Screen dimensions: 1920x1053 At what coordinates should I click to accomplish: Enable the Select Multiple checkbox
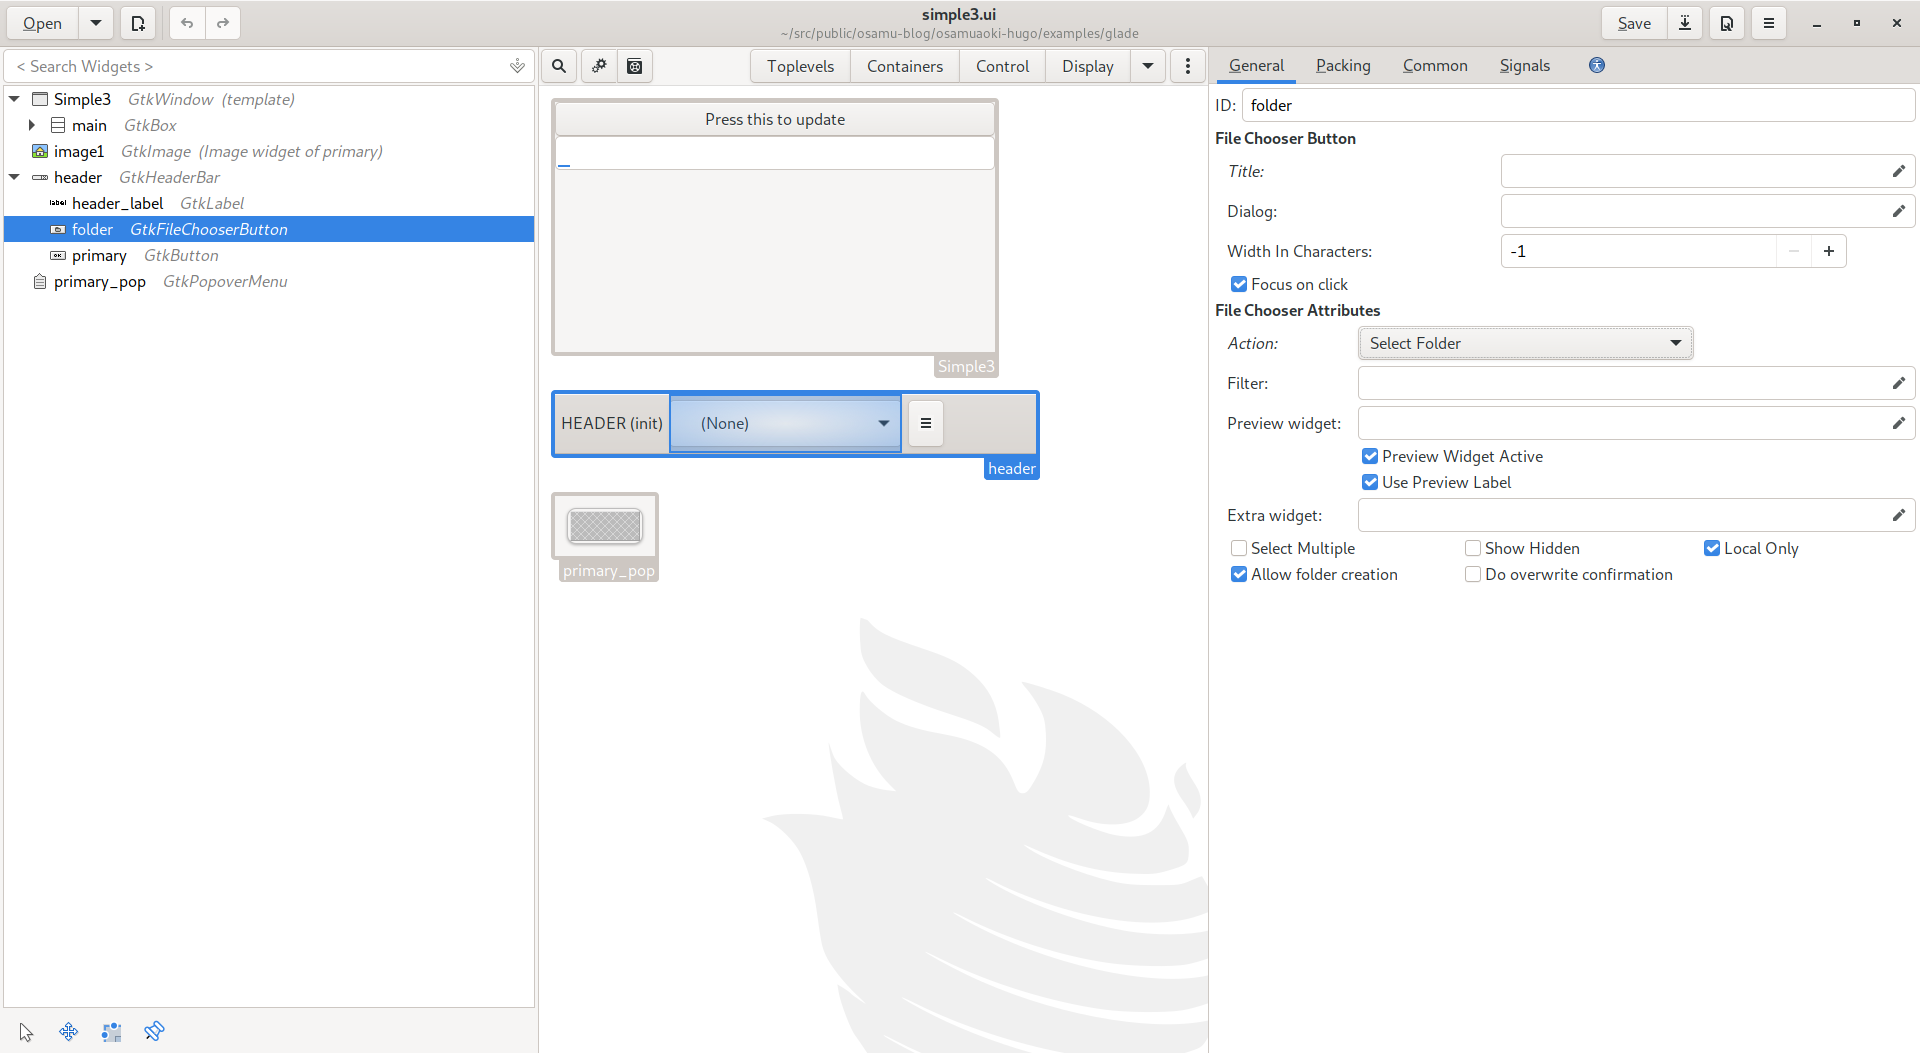click(x=1239, y=548)
